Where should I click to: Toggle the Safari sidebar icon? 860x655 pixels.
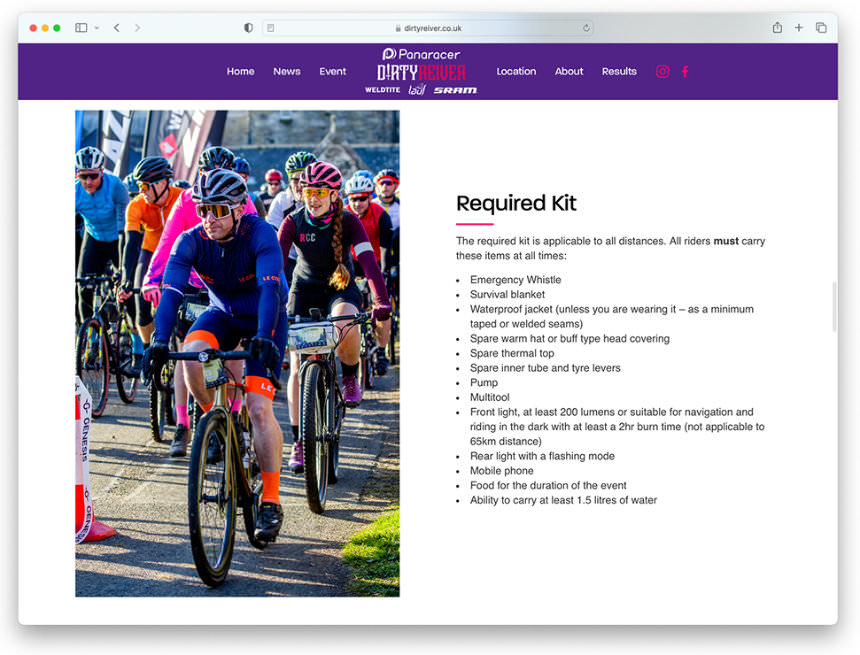point(81,27)
